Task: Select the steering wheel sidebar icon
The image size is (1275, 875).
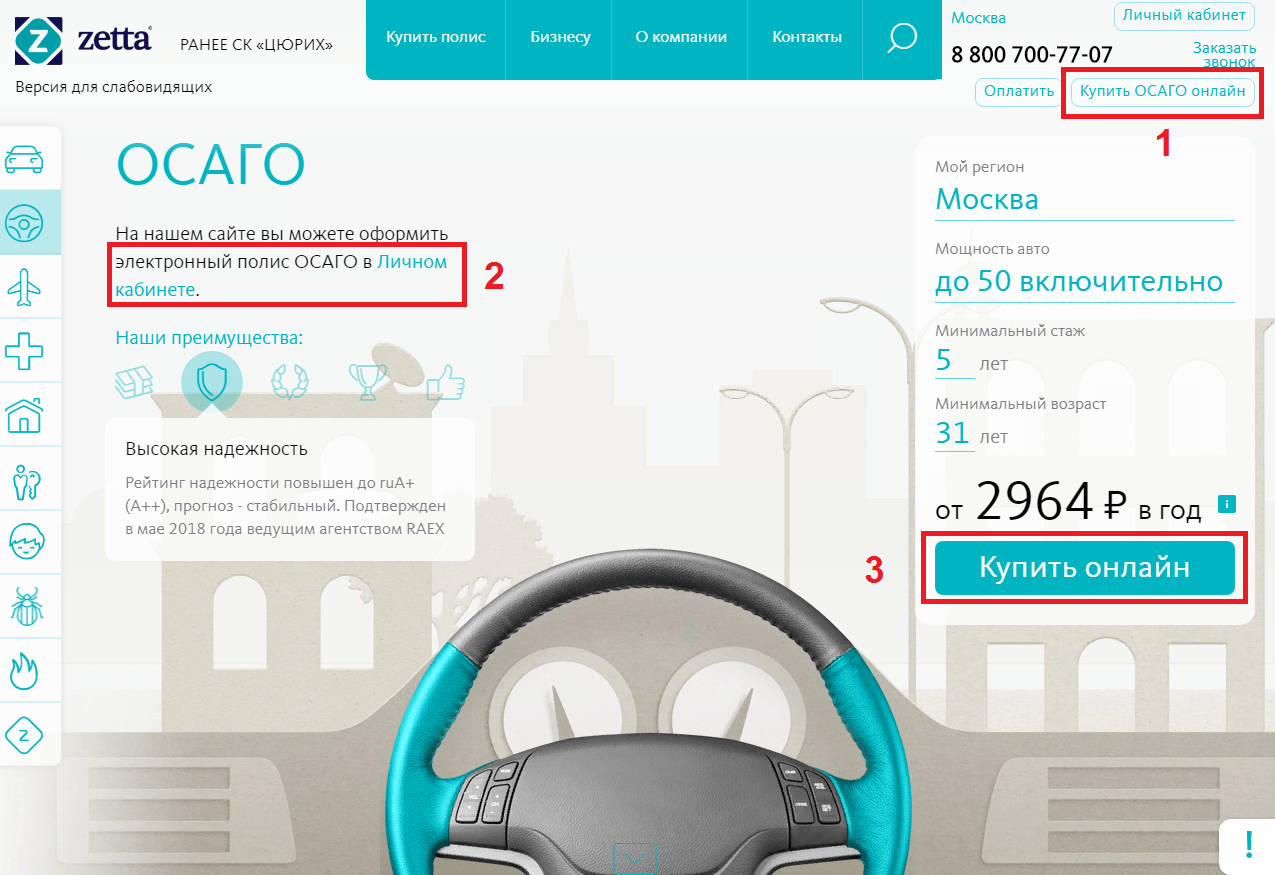Action: [x=25, y=222]
